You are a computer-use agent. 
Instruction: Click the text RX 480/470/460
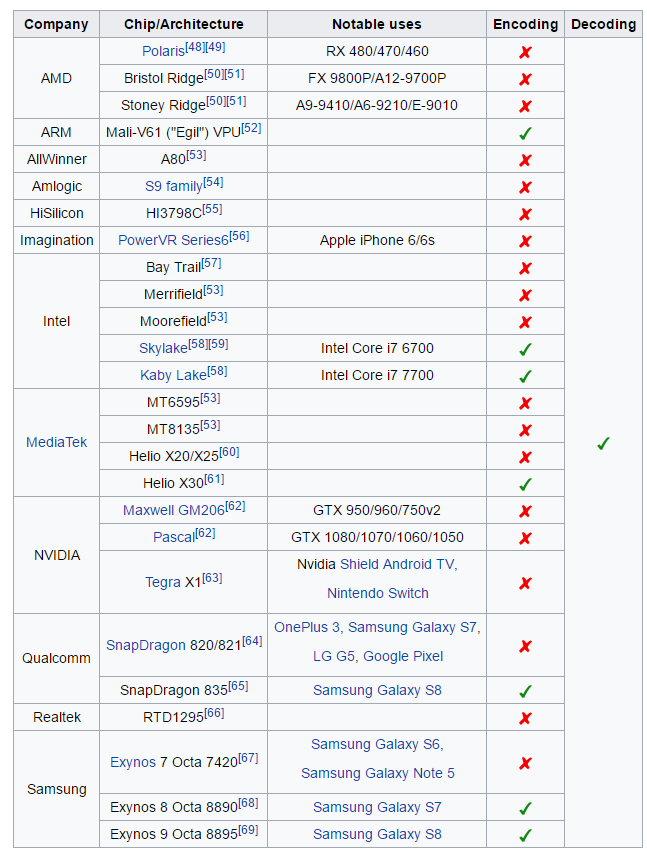click(x=377, y=51)
